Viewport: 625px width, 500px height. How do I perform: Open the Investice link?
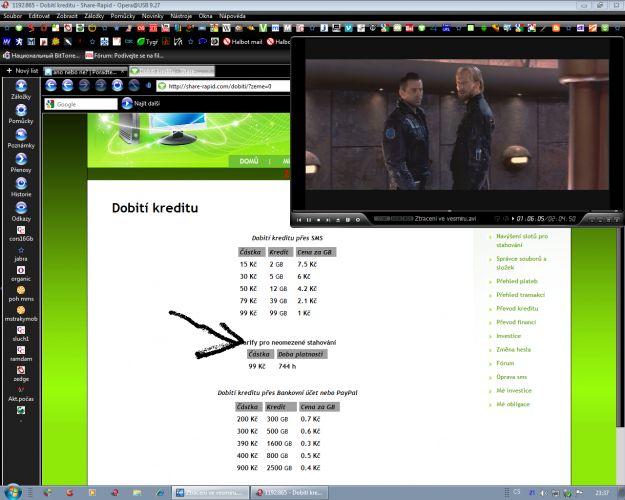[509, 336]
